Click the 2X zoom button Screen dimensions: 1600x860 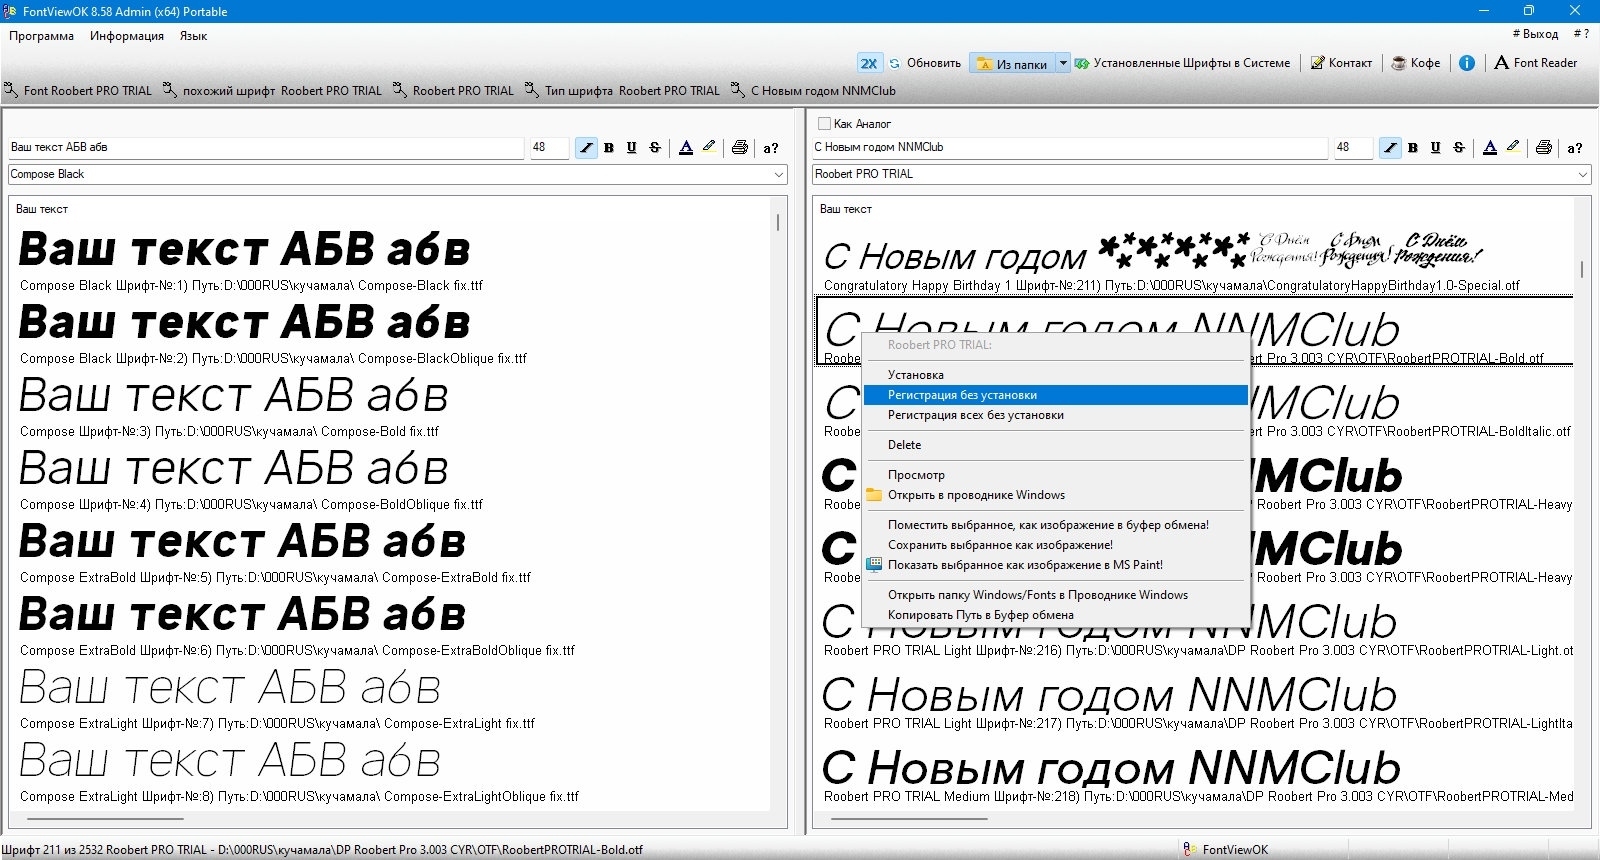click(869, 63)
